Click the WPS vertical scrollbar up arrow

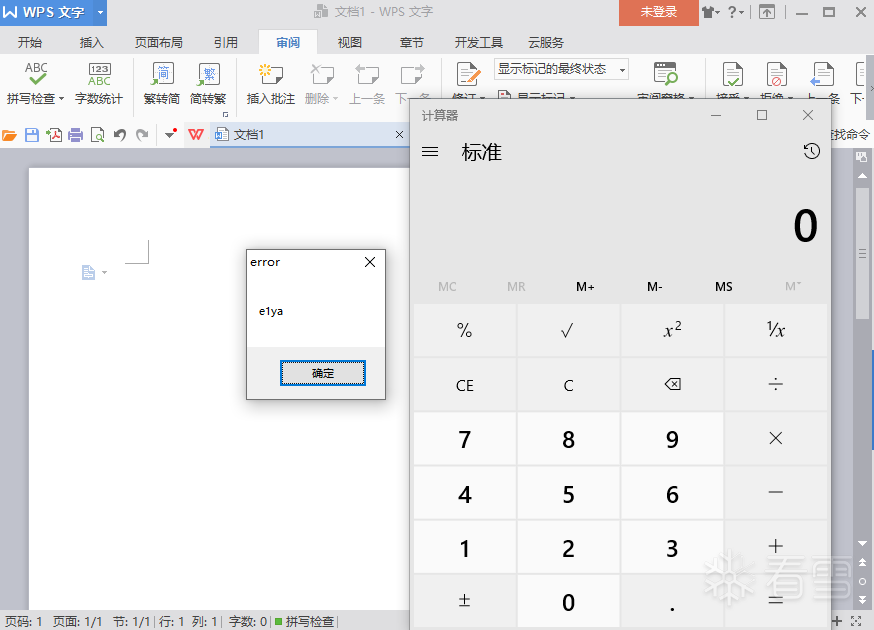[x=862, y=176]
